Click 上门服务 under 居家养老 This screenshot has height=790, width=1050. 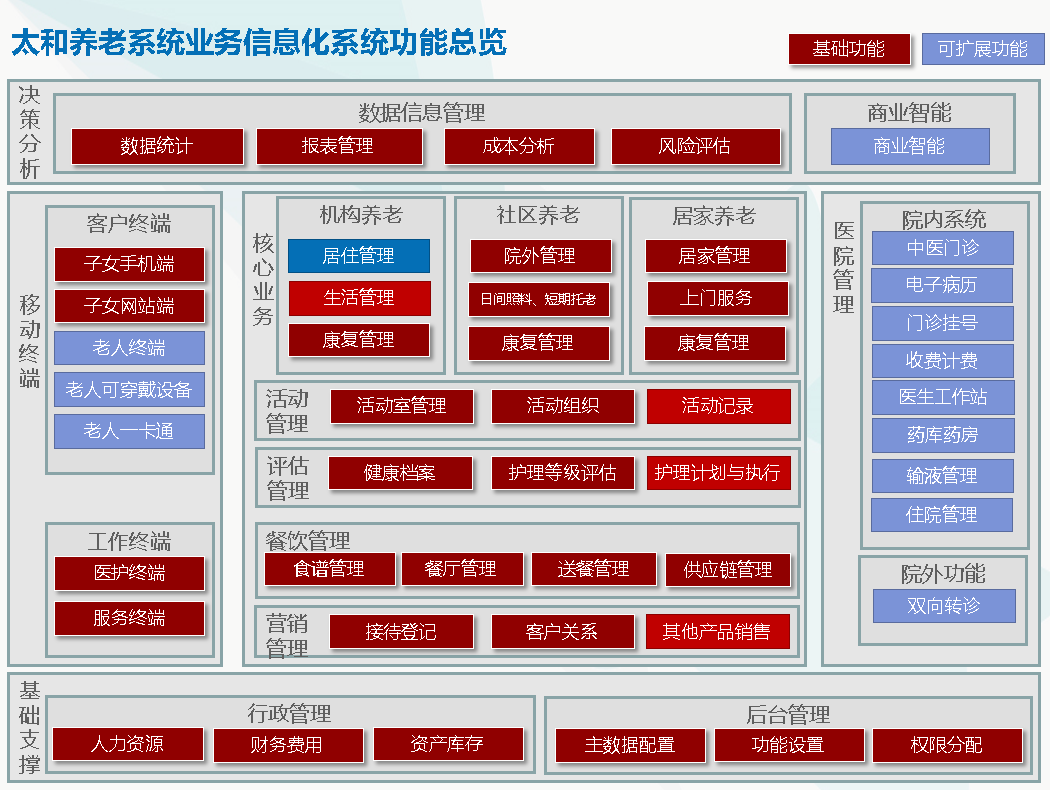pos(717,298)
